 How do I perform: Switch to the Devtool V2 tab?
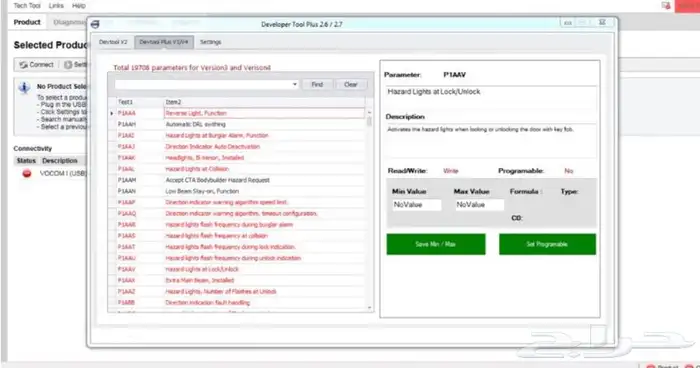tap(113, 42)
